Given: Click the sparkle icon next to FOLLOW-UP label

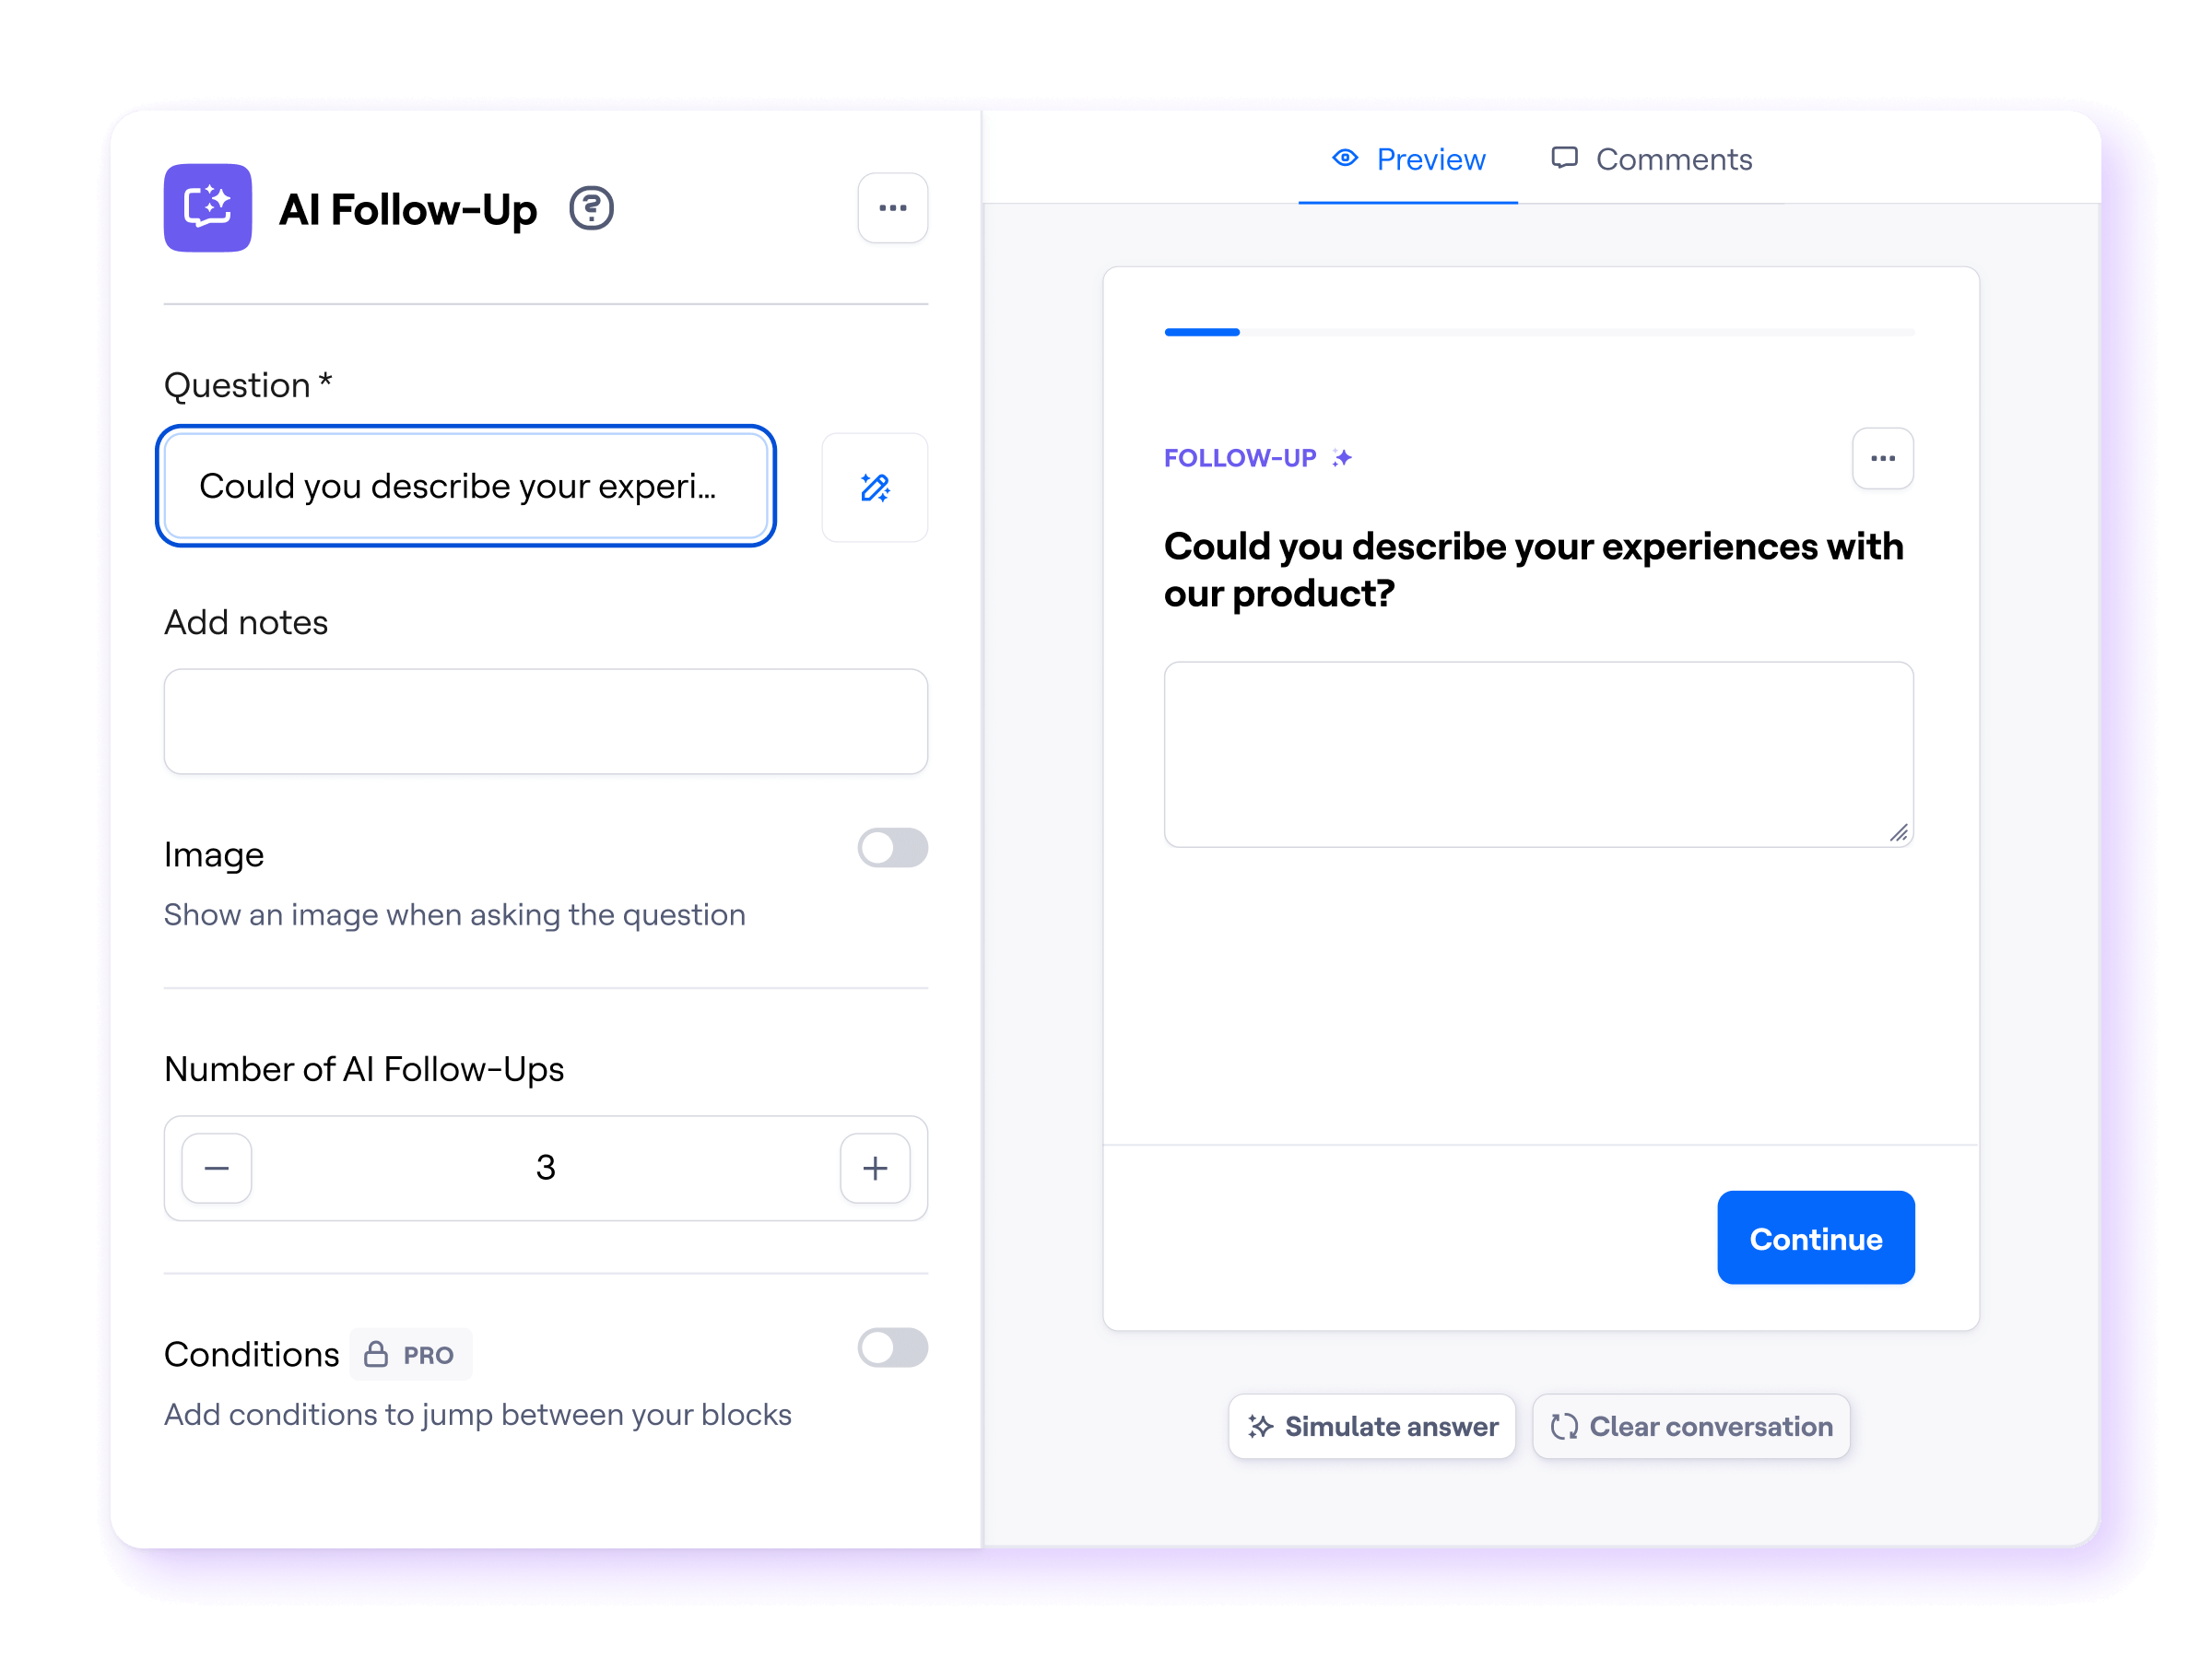Looking at the screenshot, I should point(1342,458).
